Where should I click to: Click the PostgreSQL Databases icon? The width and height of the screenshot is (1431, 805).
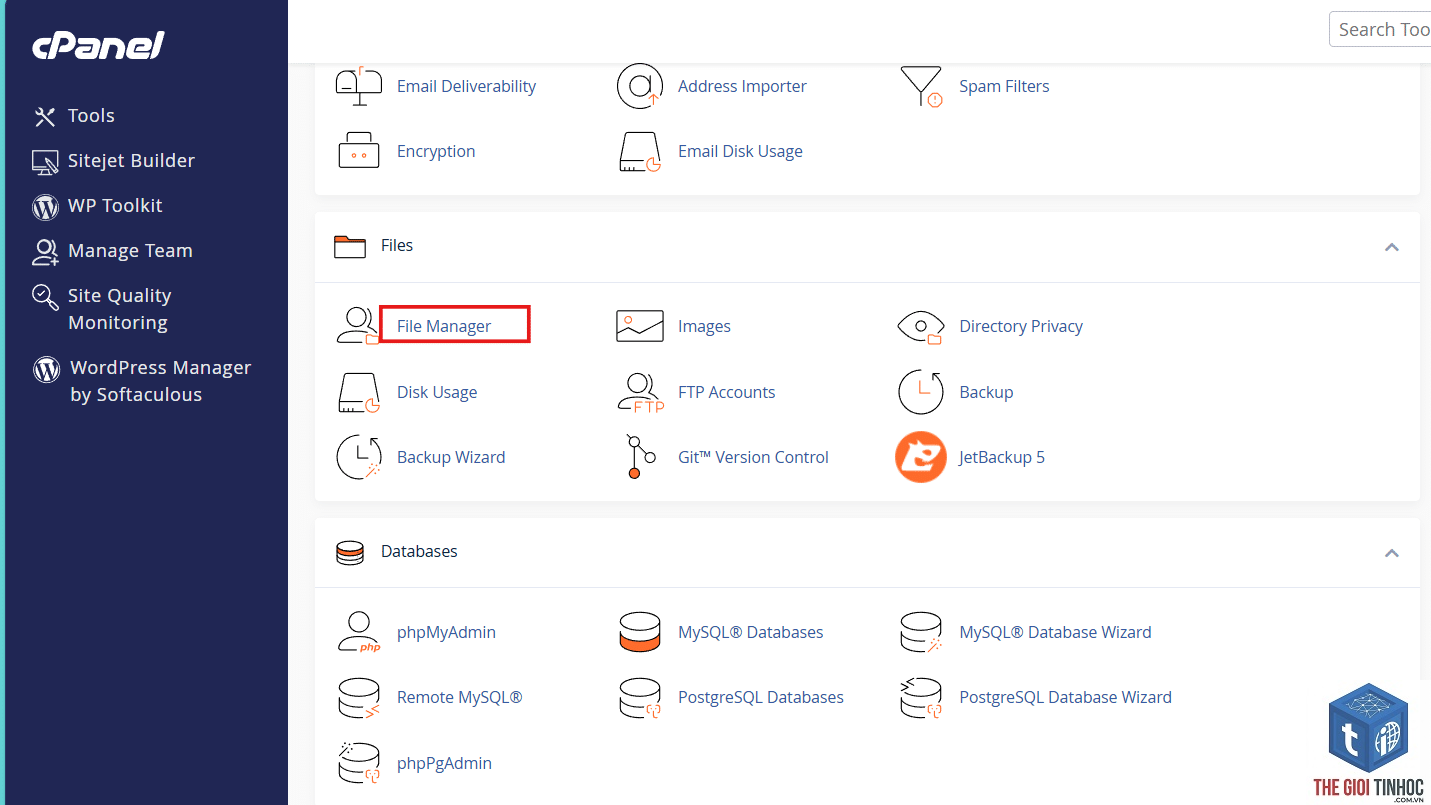pyautogui.click(x=640, y=698)
